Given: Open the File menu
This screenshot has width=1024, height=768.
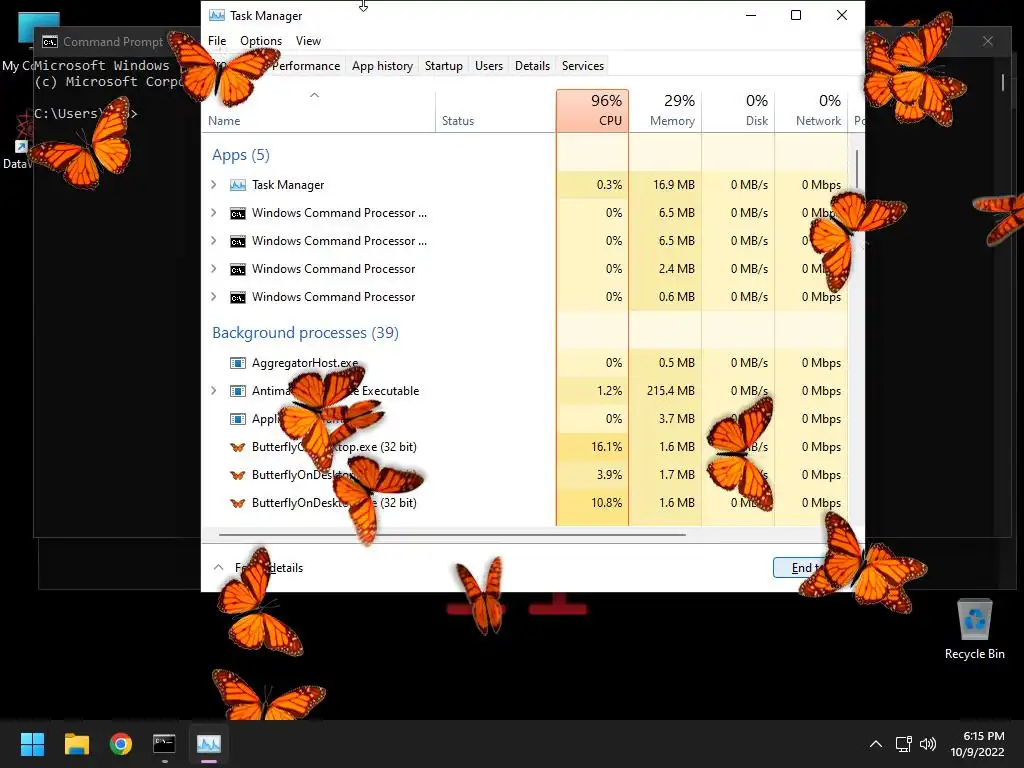Looking at the screenshot, I should [217, 40].
